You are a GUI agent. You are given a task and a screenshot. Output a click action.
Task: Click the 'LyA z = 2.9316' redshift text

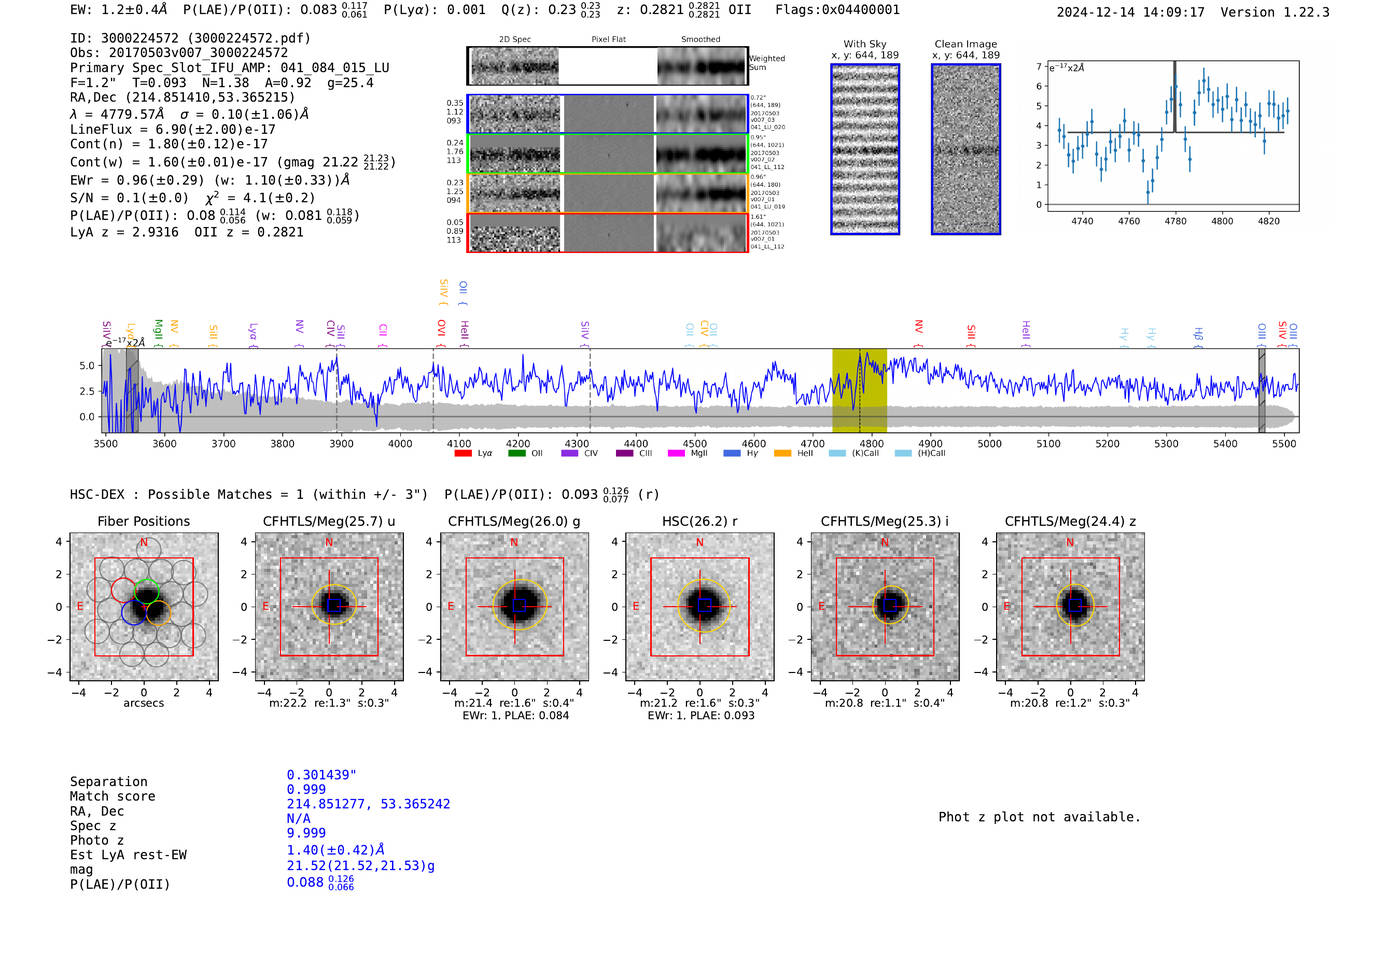click(125, 232)
